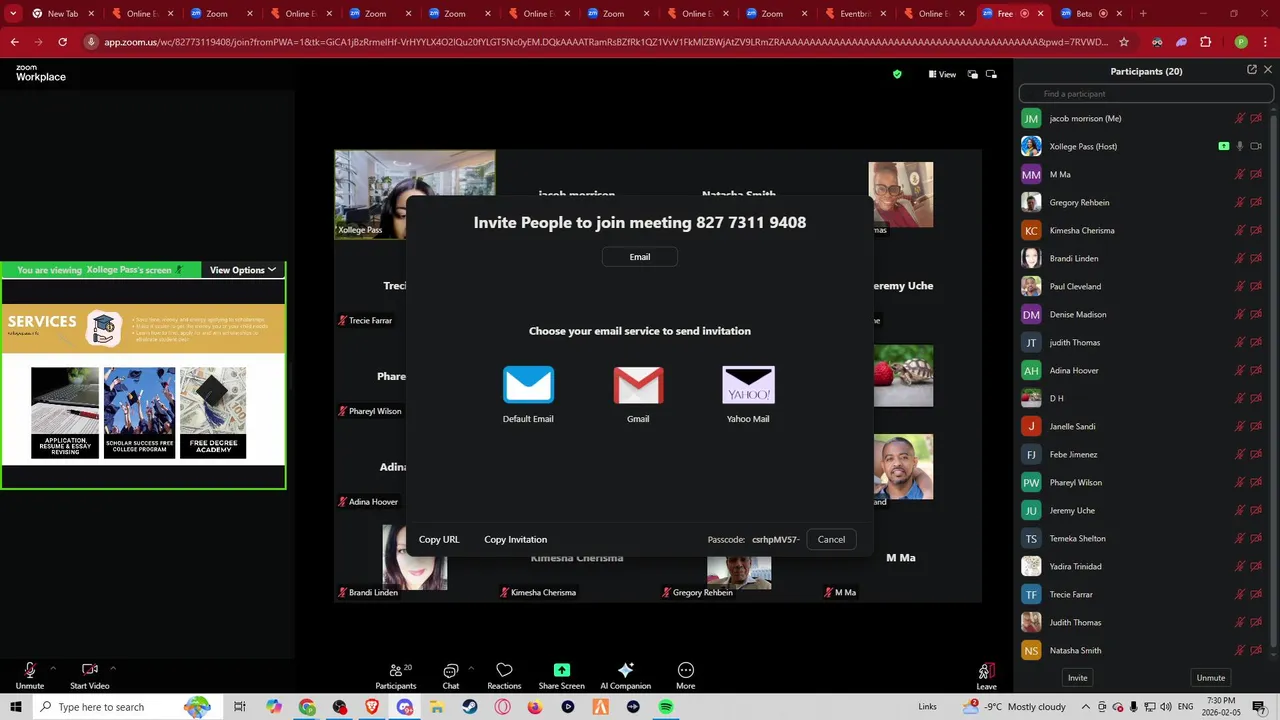Close the Participants panel
Screen dimensions: 1280x720
pos(1269,70)
